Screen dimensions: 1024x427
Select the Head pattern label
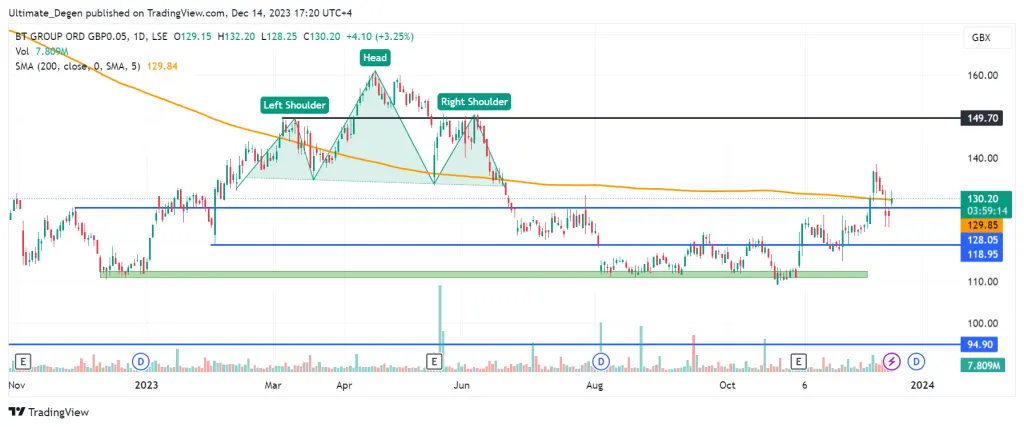[x=375, y=58]
